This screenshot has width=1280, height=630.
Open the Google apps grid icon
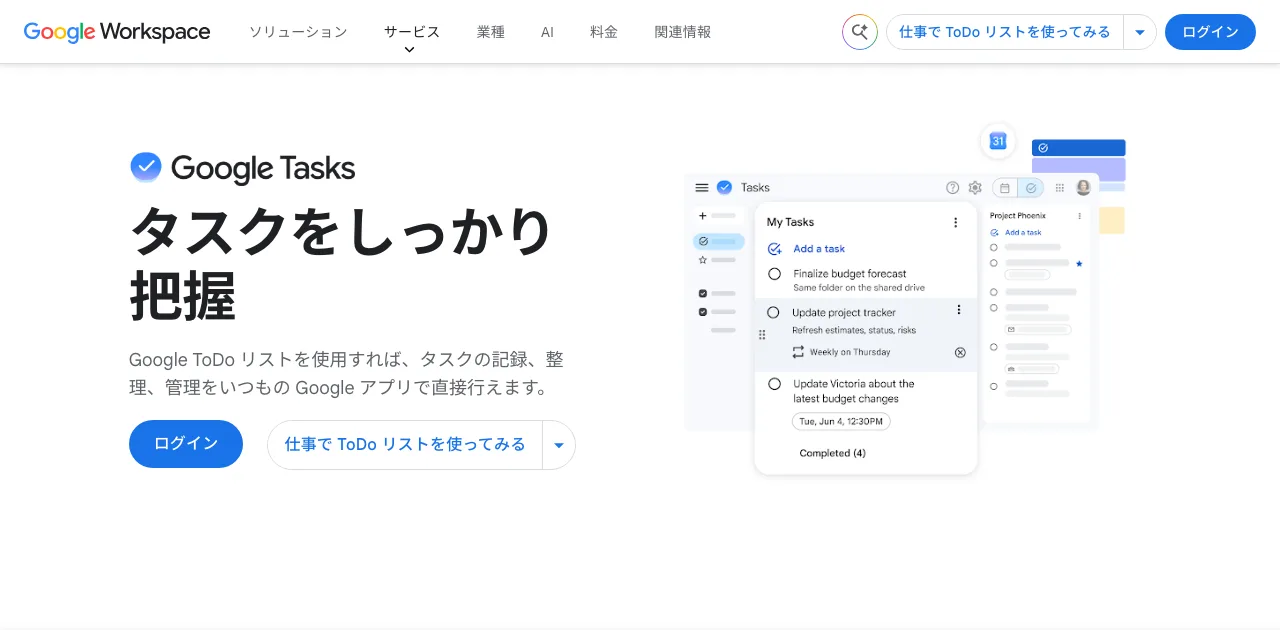1060,187
